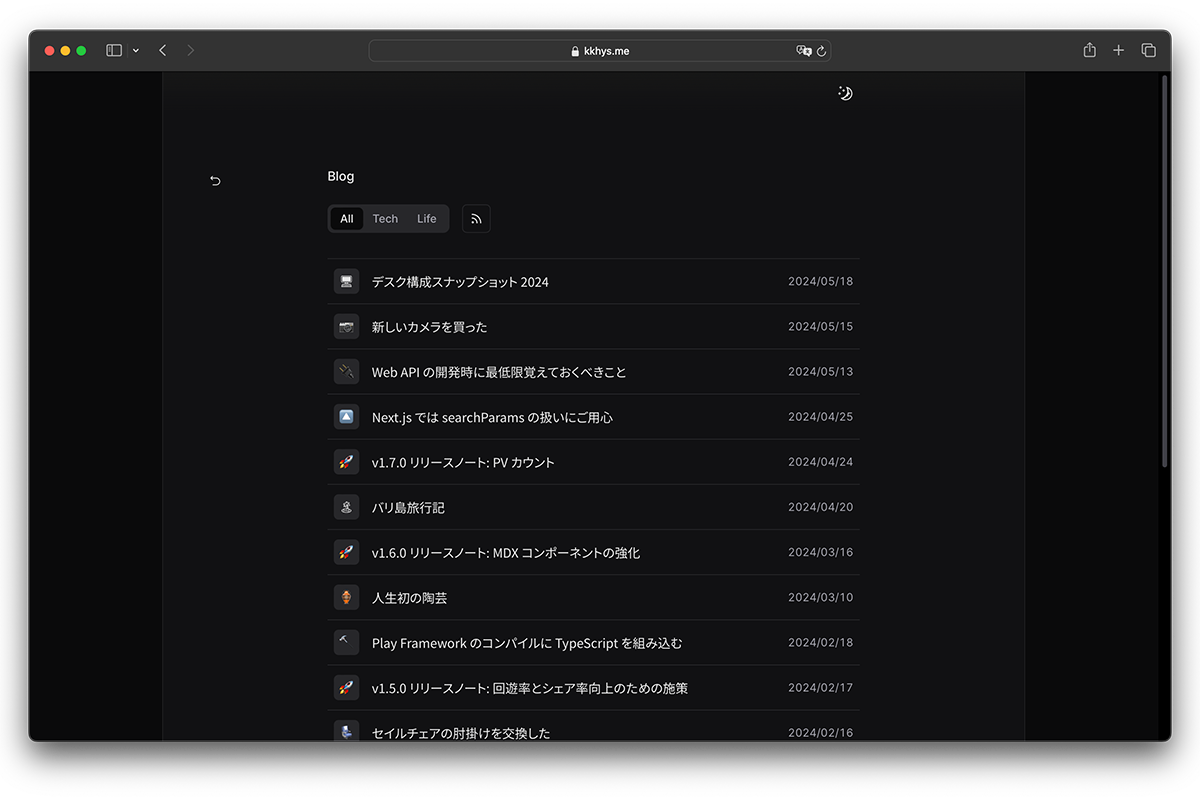1200x800 pixels.
Task: Click the icon beside バリ島旅行記
Action: (x=346, y=506)
